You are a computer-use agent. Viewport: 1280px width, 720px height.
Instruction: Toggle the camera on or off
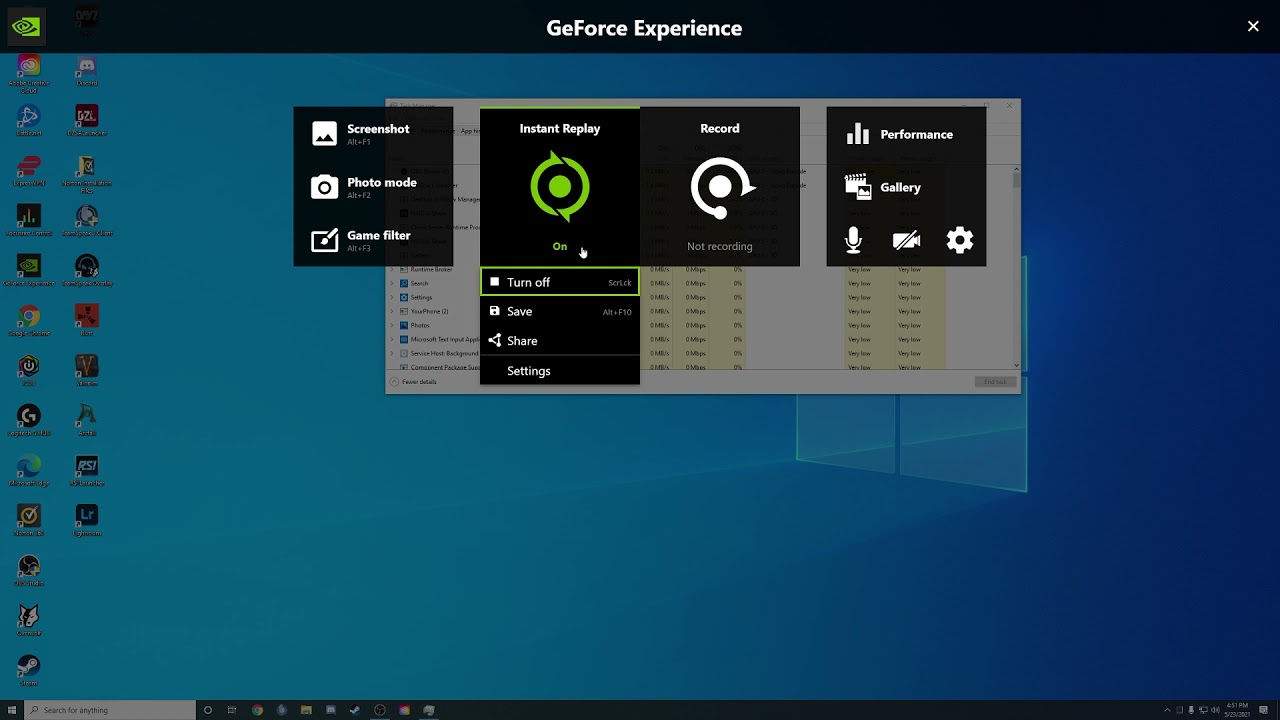(906, 240)
